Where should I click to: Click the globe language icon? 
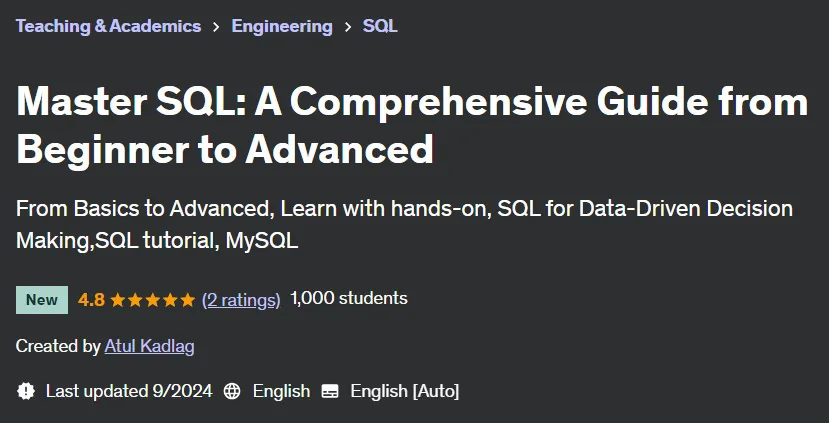(x=232, y=391)
